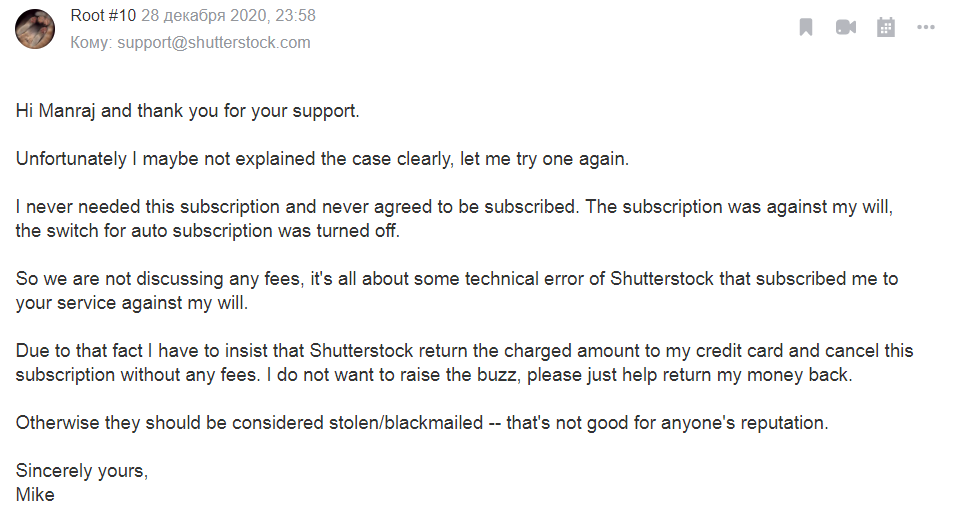Bookmark this email with the flag icon

[x=806, y=27]
